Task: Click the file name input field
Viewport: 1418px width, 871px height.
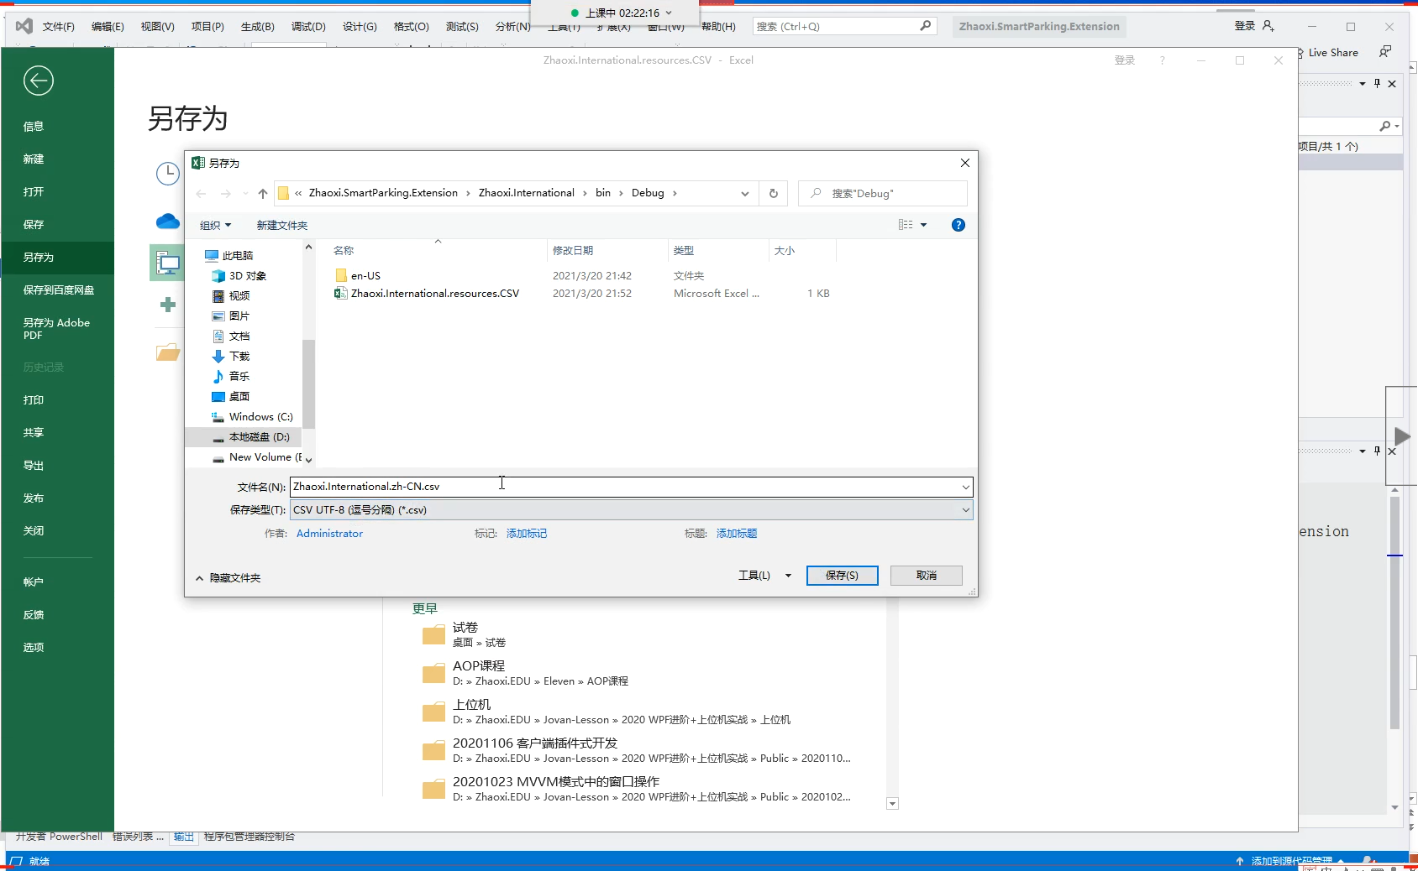Action: 624,487
